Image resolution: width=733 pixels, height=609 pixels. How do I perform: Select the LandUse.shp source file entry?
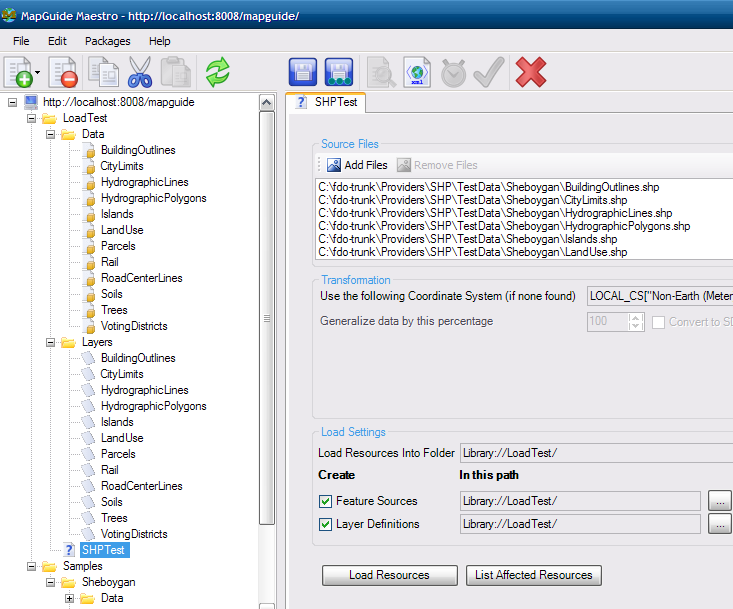click(473, 252)
